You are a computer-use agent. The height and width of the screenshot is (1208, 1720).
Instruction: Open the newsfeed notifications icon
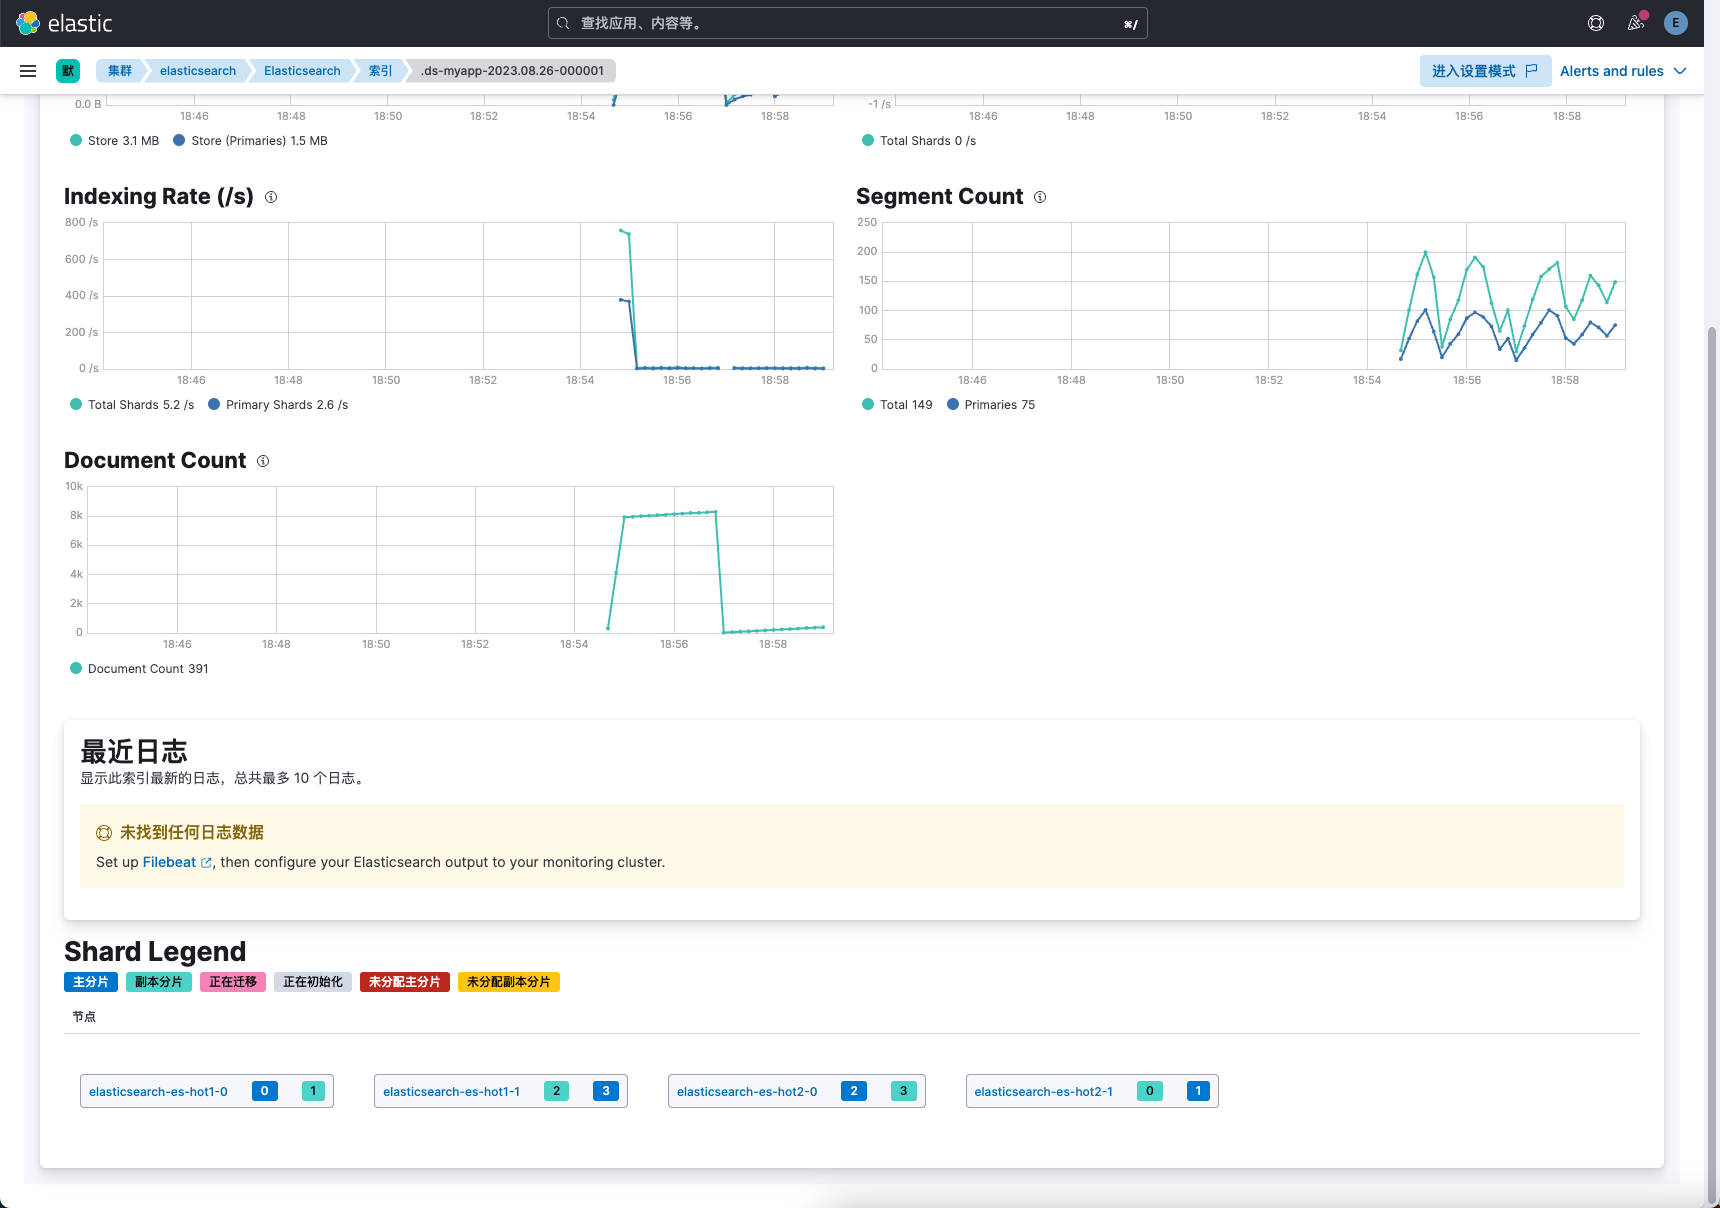(x=1636, y=23)
